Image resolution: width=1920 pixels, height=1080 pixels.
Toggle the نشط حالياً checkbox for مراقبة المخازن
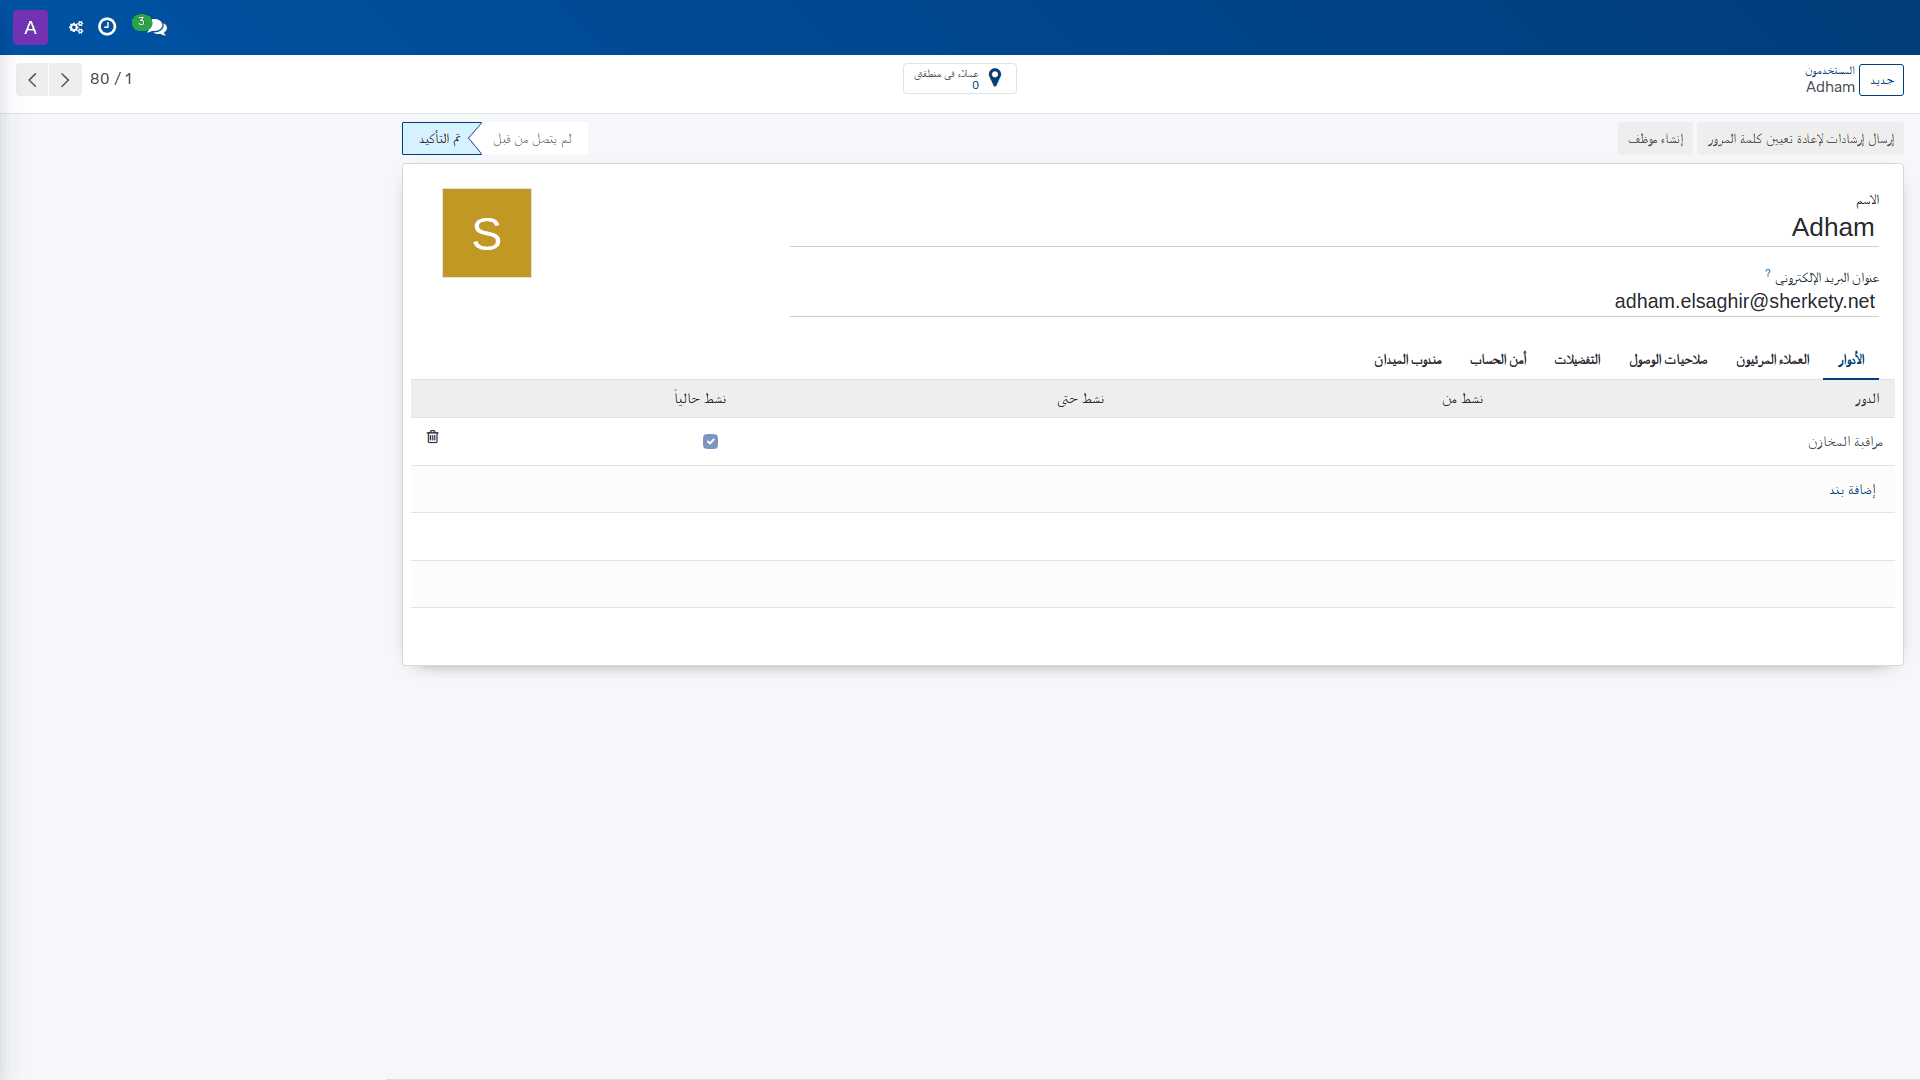[710, 441]
